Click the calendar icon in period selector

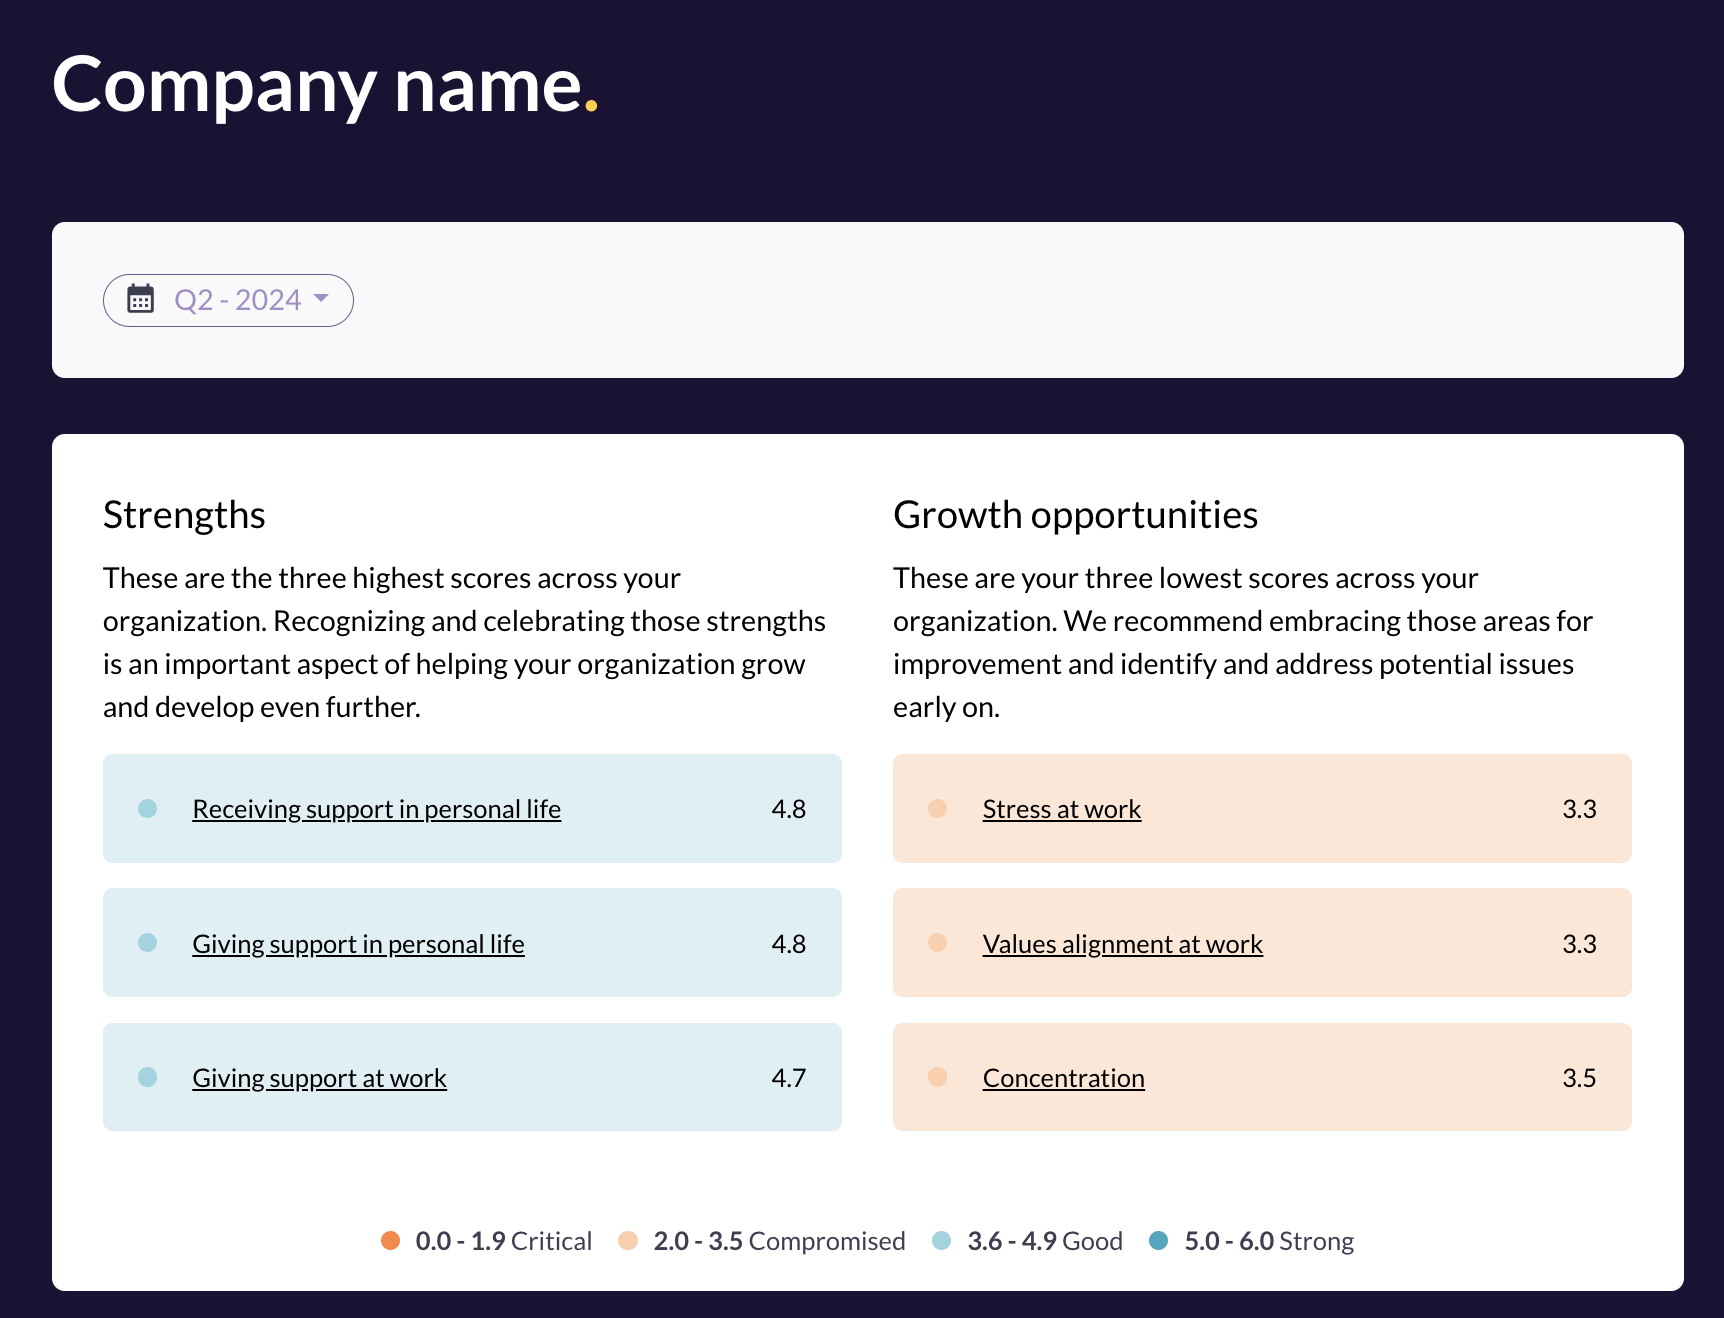tap(141, 299)
